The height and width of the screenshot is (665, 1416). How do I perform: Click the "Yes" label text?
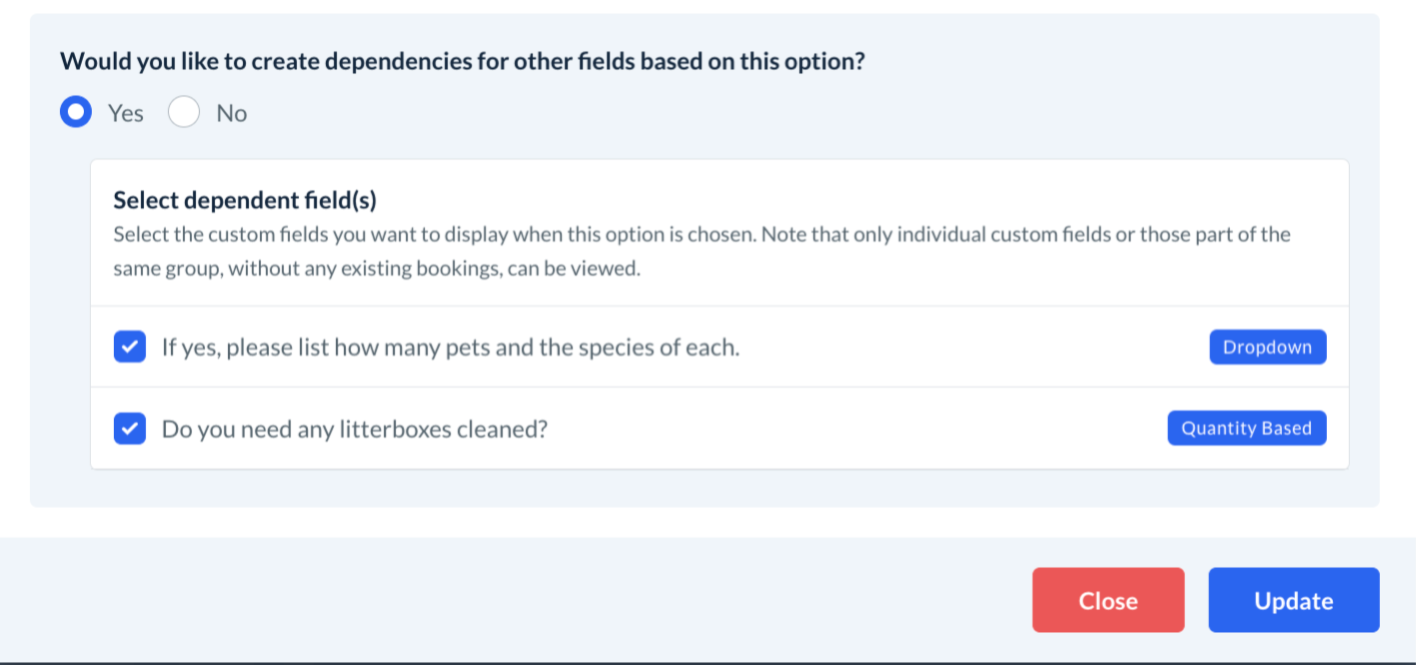pyautogui.click(x=126, y=114)
